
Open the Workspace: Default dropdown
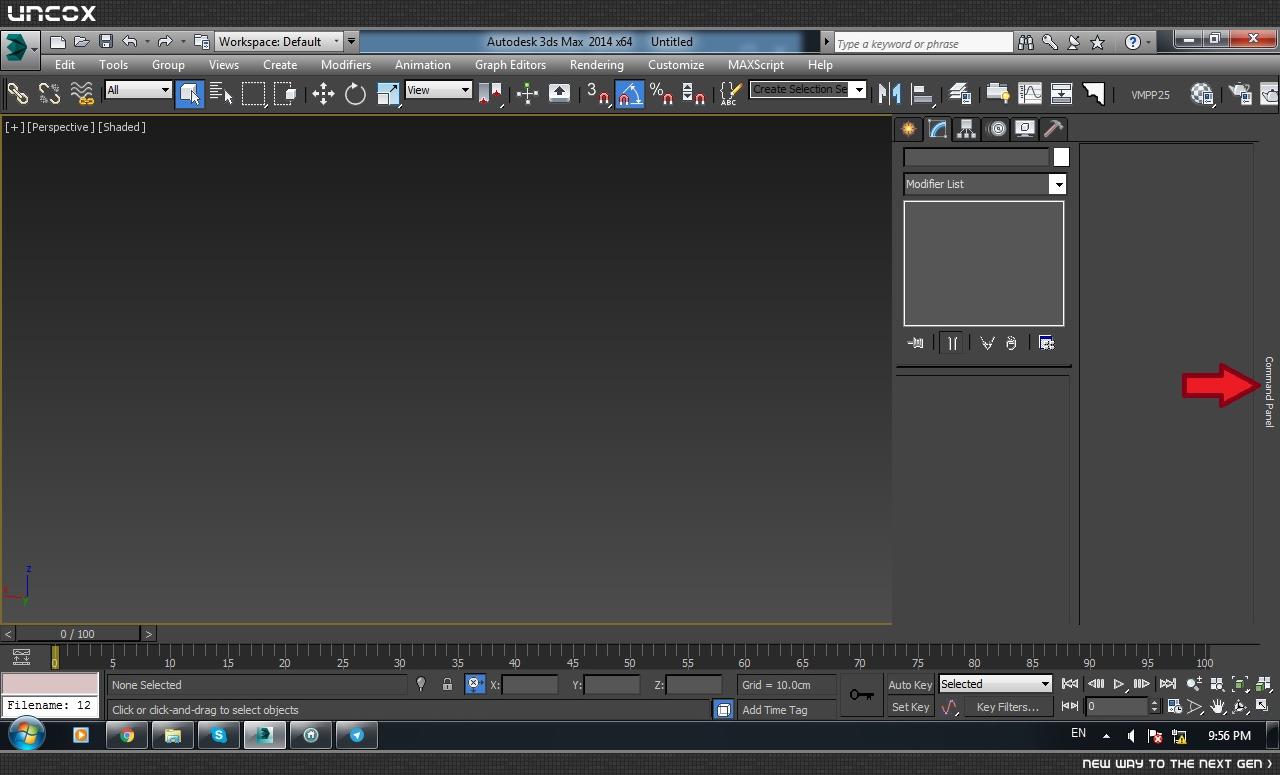tap(279, 42)
